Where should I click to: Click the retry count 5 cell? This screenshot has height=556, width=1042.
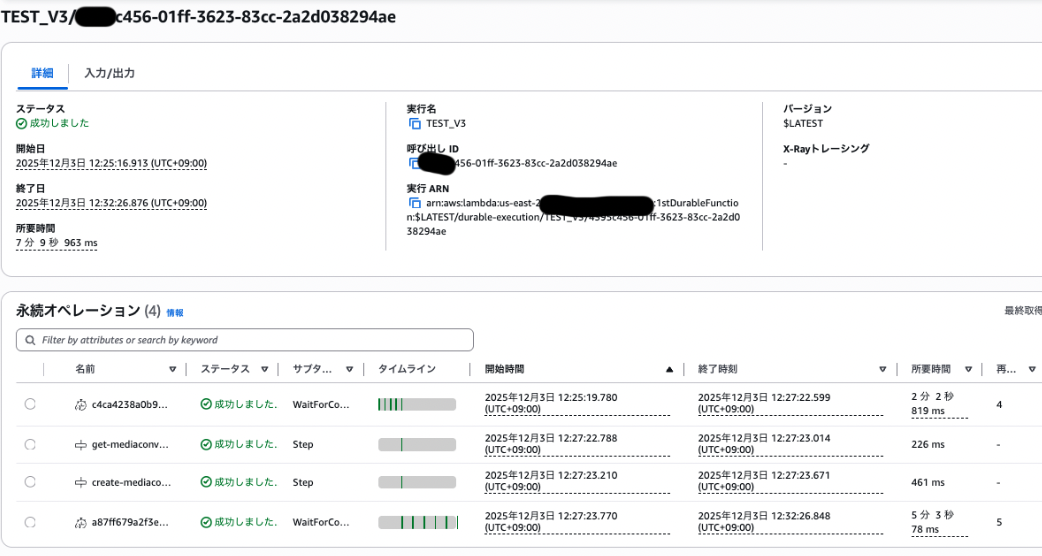(x=999, y=523)
